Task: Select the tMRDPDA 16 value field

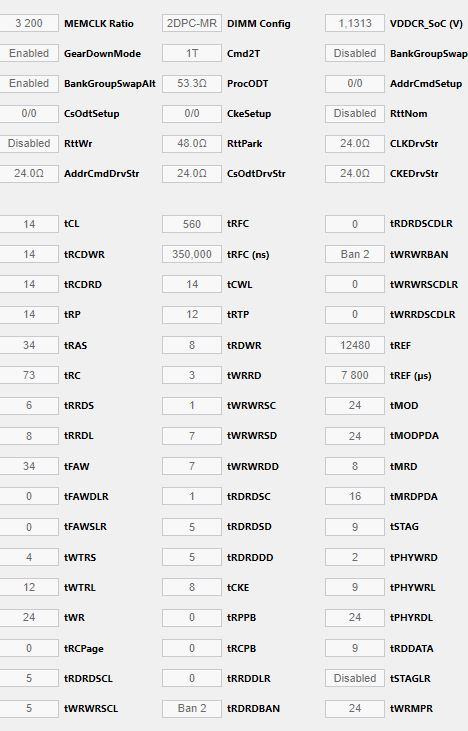Action: pyautogui.click(x=355, y=496)
